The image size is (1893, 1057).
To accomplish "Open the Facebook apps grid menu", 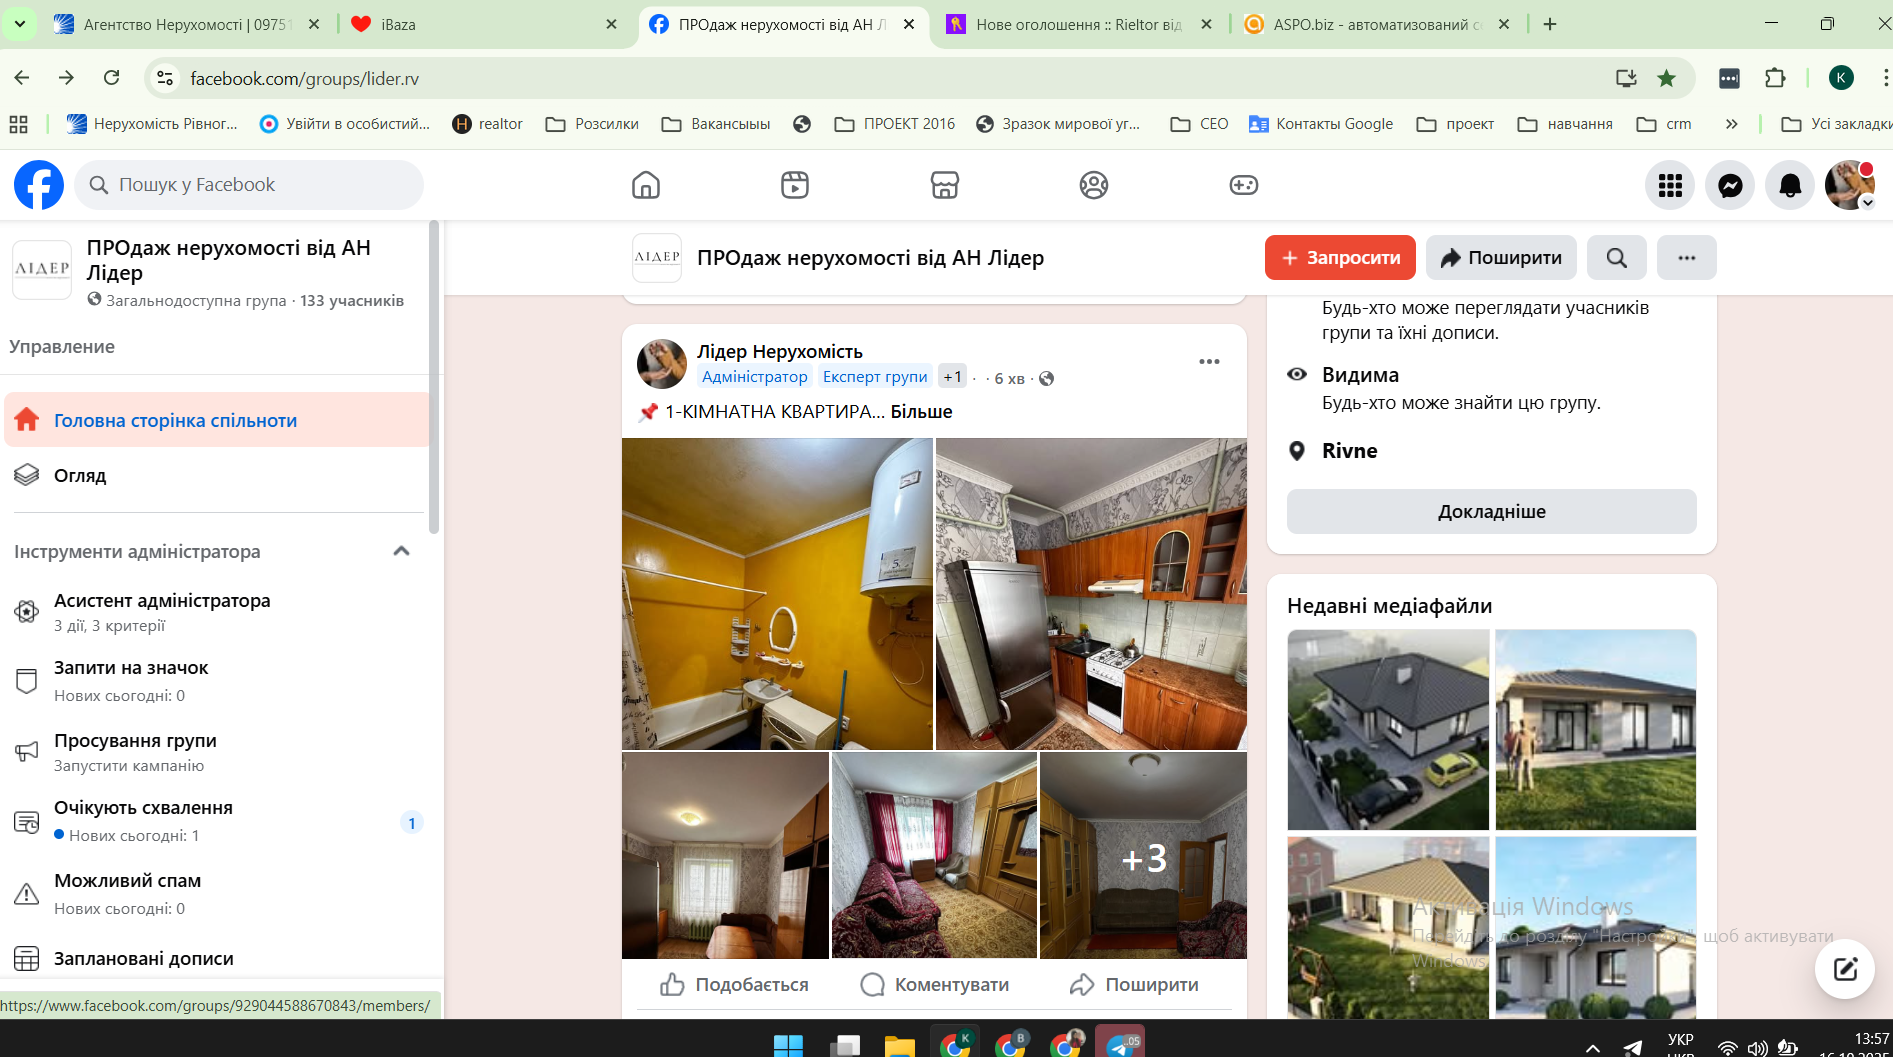I will tap(1670, 185).
